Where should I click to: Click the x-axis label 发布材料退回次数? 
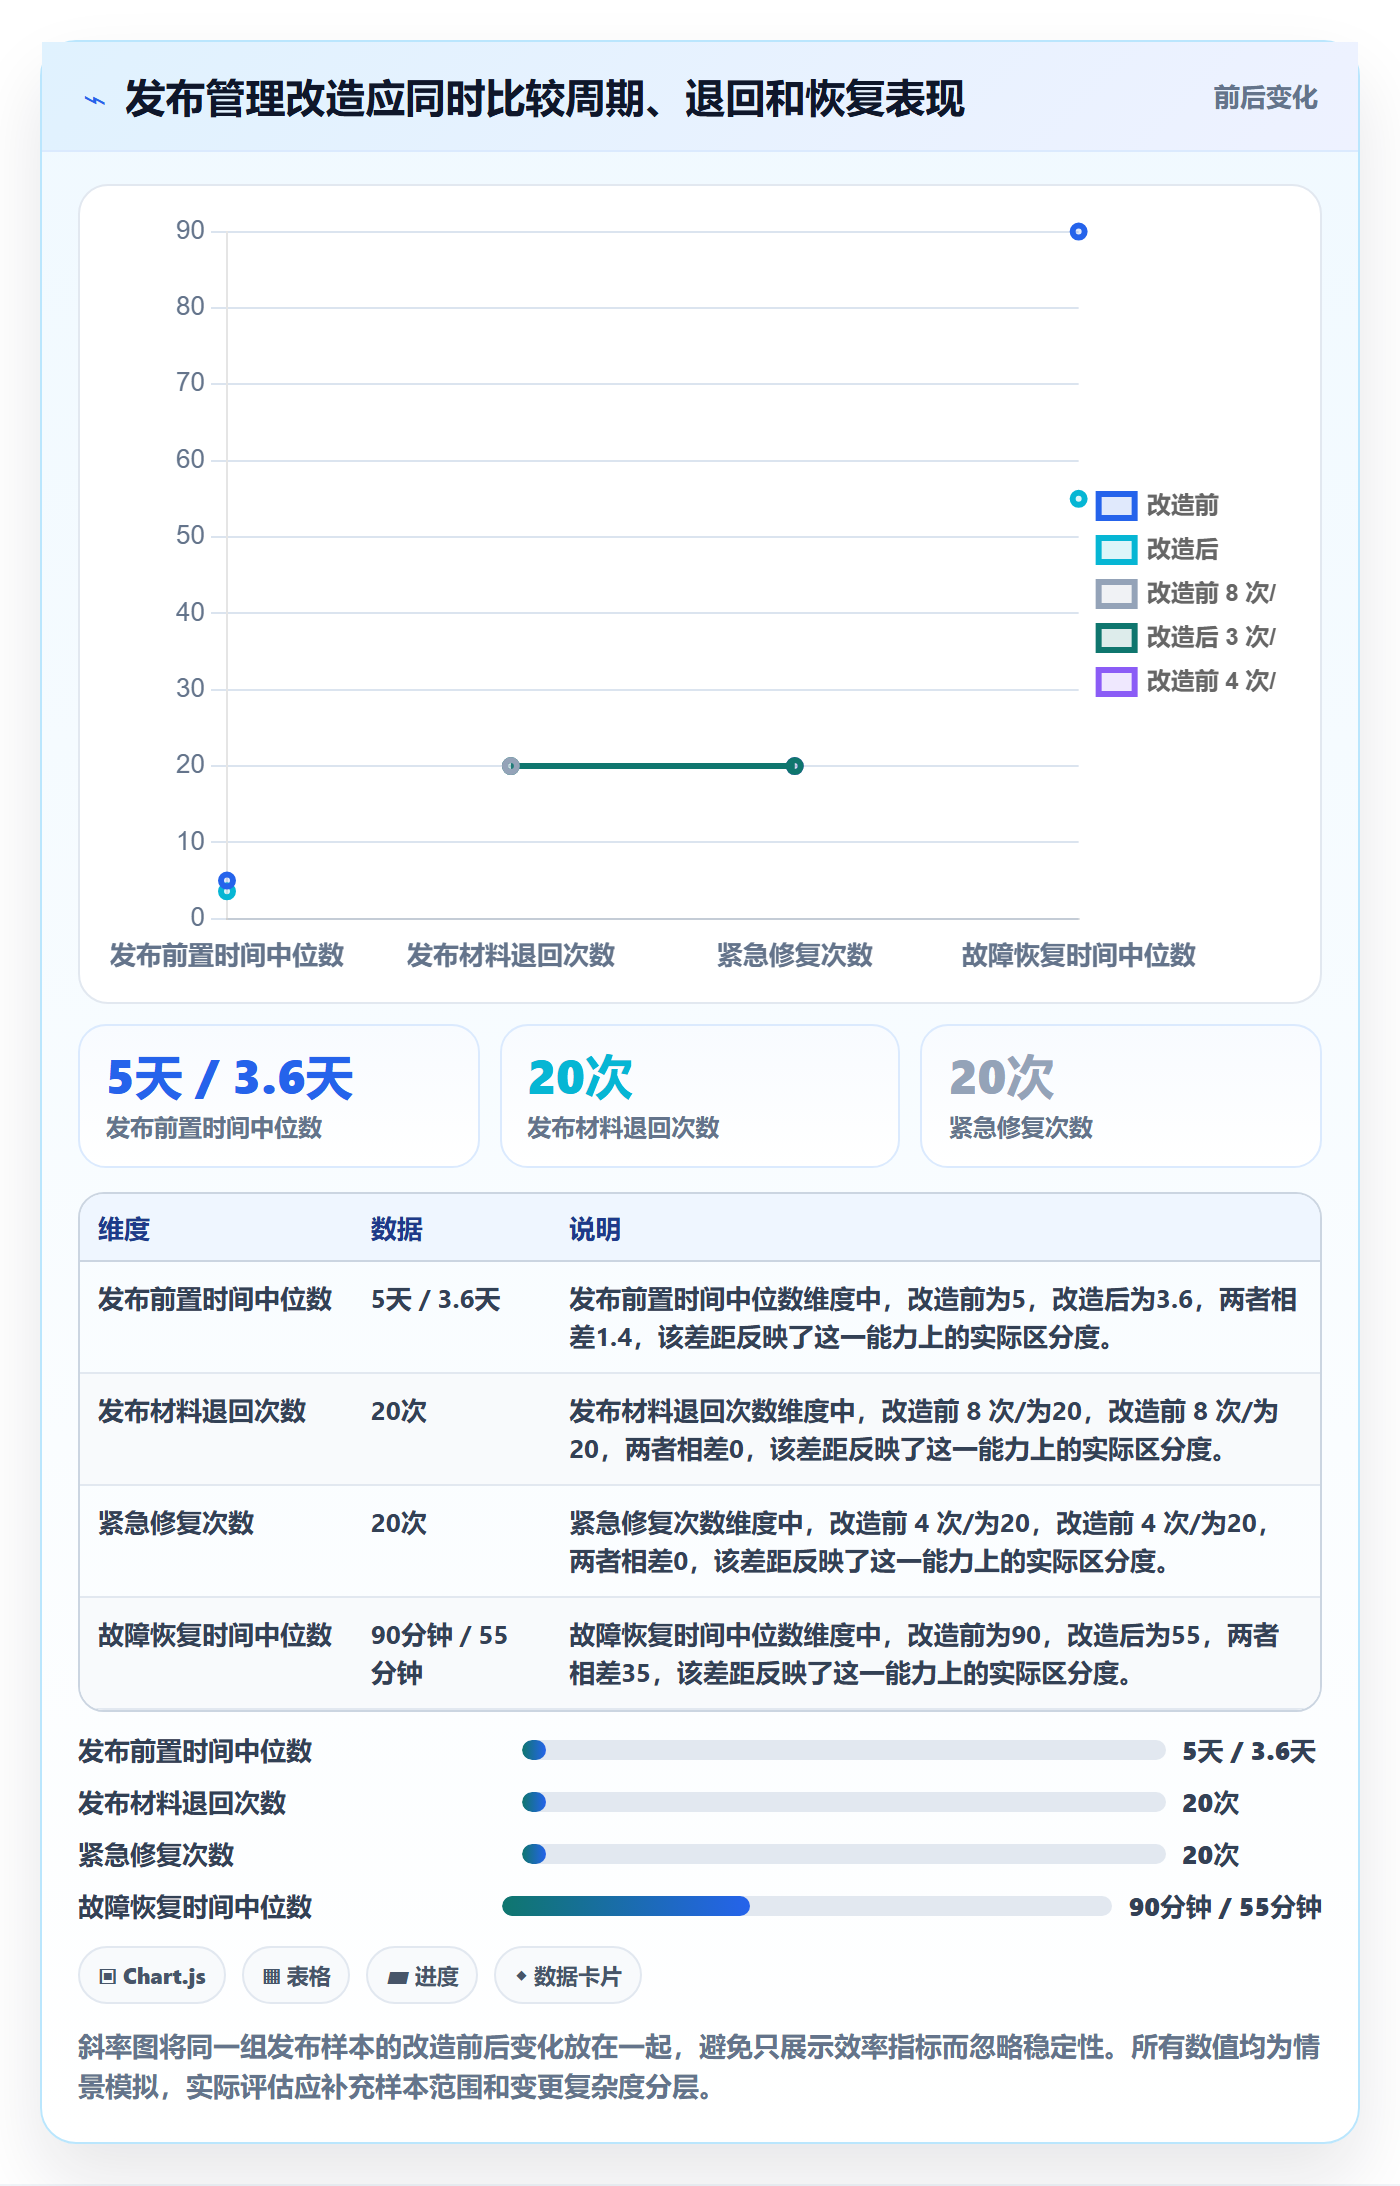click(x=511, y=956)
